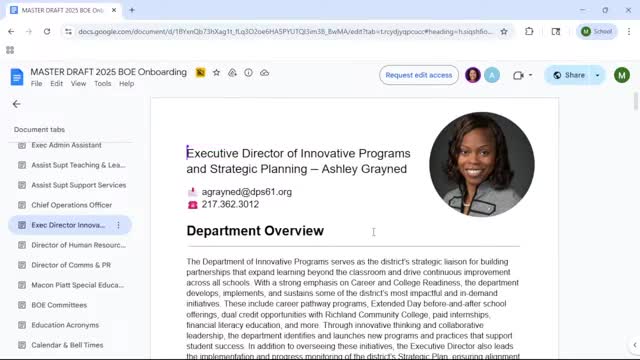Click the email agrayned@dps61.org
This screenshot has height=360, width=640.
247,192
